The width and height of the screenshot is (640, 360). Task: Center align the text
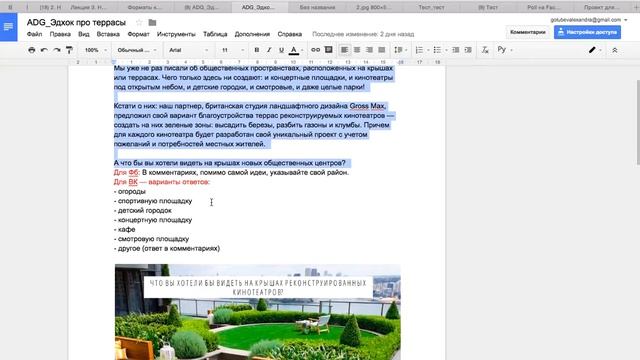[357, 50]
